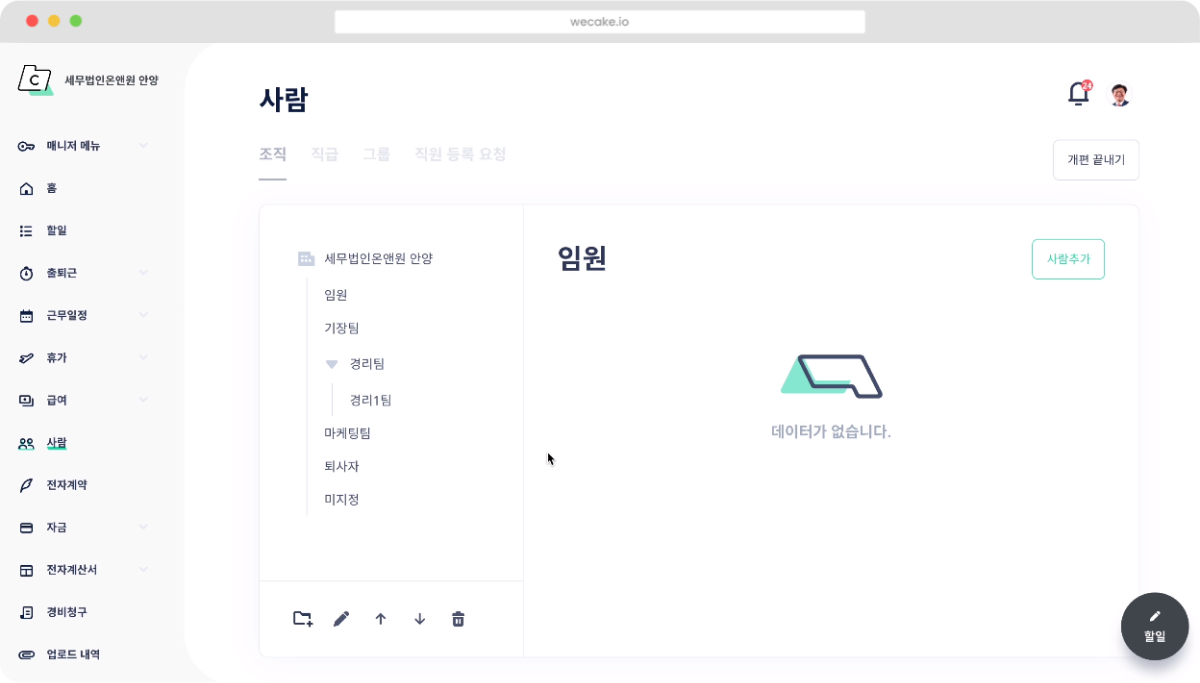Switch to the 직원 등록 요청 tab
Screen dimensions: 1200x683
point(460,154)
